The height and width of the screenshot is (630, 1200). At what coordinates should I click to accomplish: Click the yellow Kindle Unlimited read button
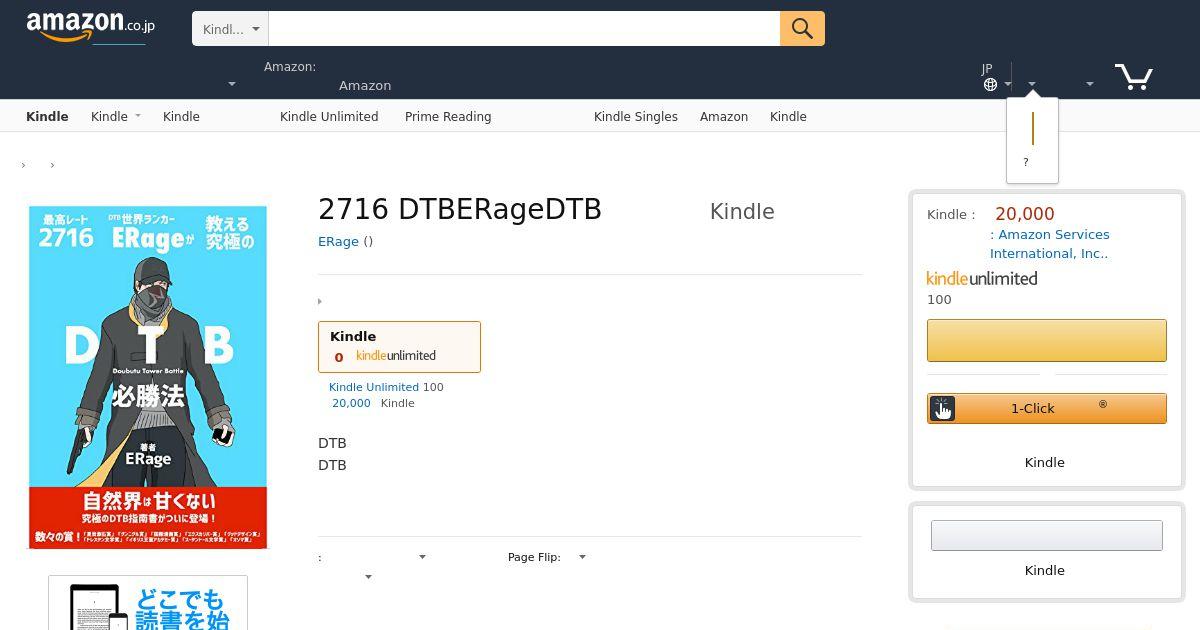tap(1046, 340)
